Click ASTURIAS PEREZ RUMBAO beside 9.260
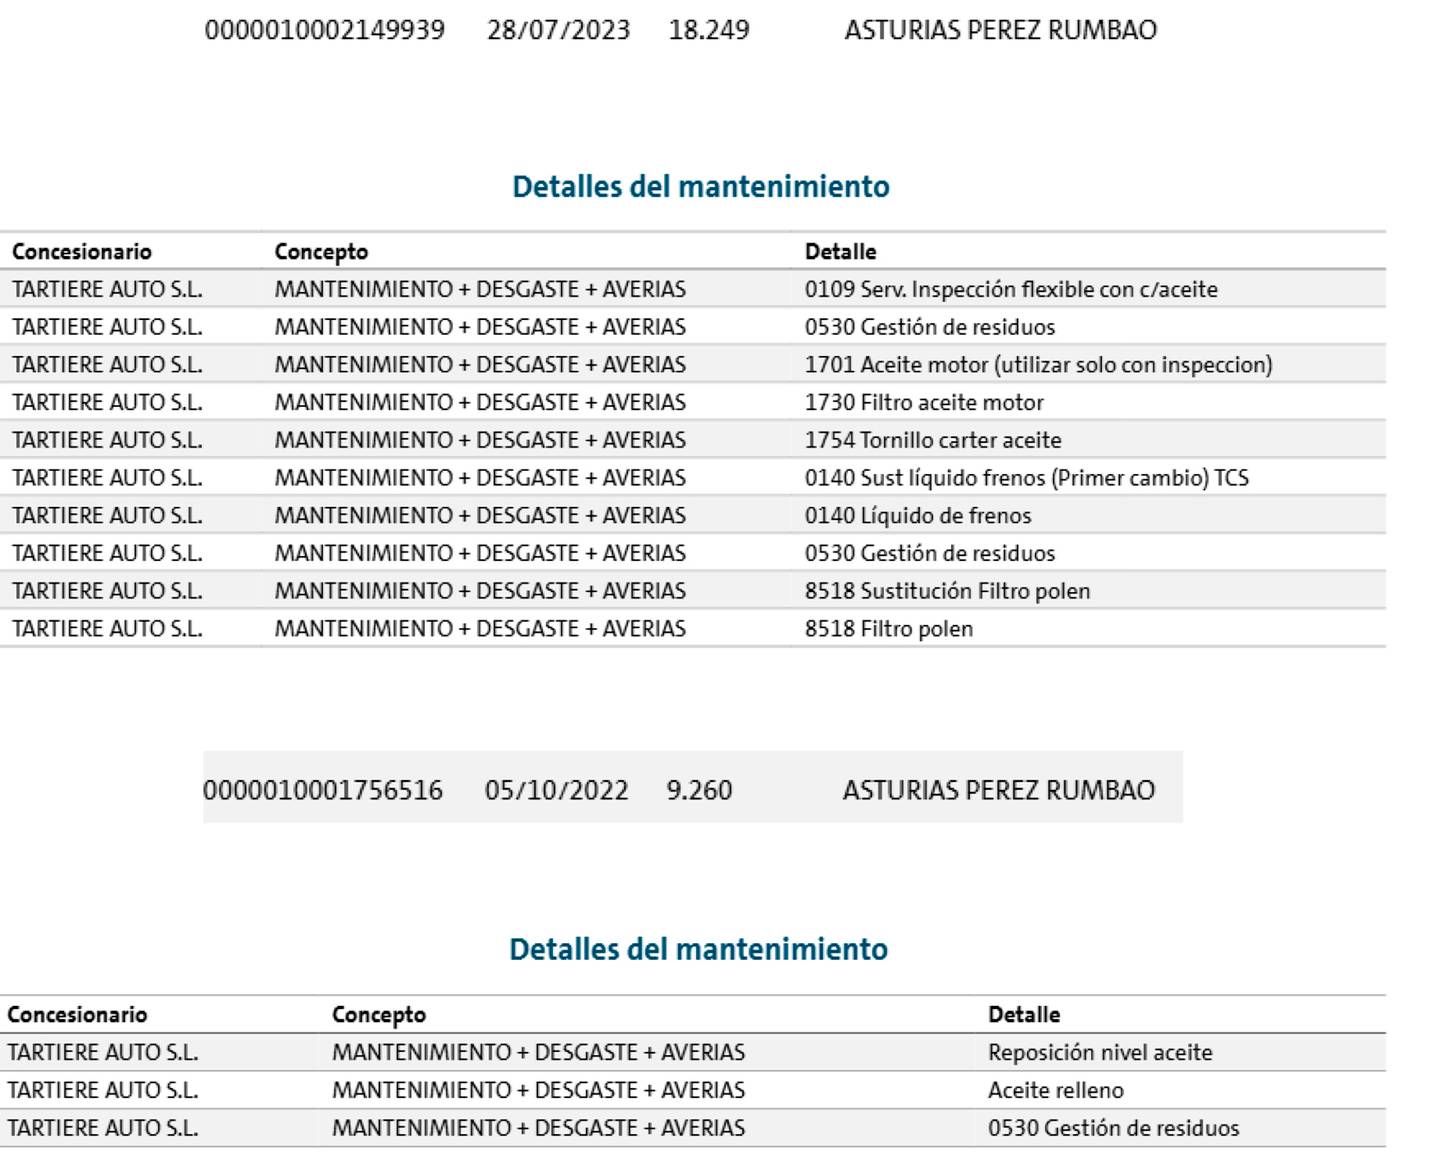 pos(999,790)
